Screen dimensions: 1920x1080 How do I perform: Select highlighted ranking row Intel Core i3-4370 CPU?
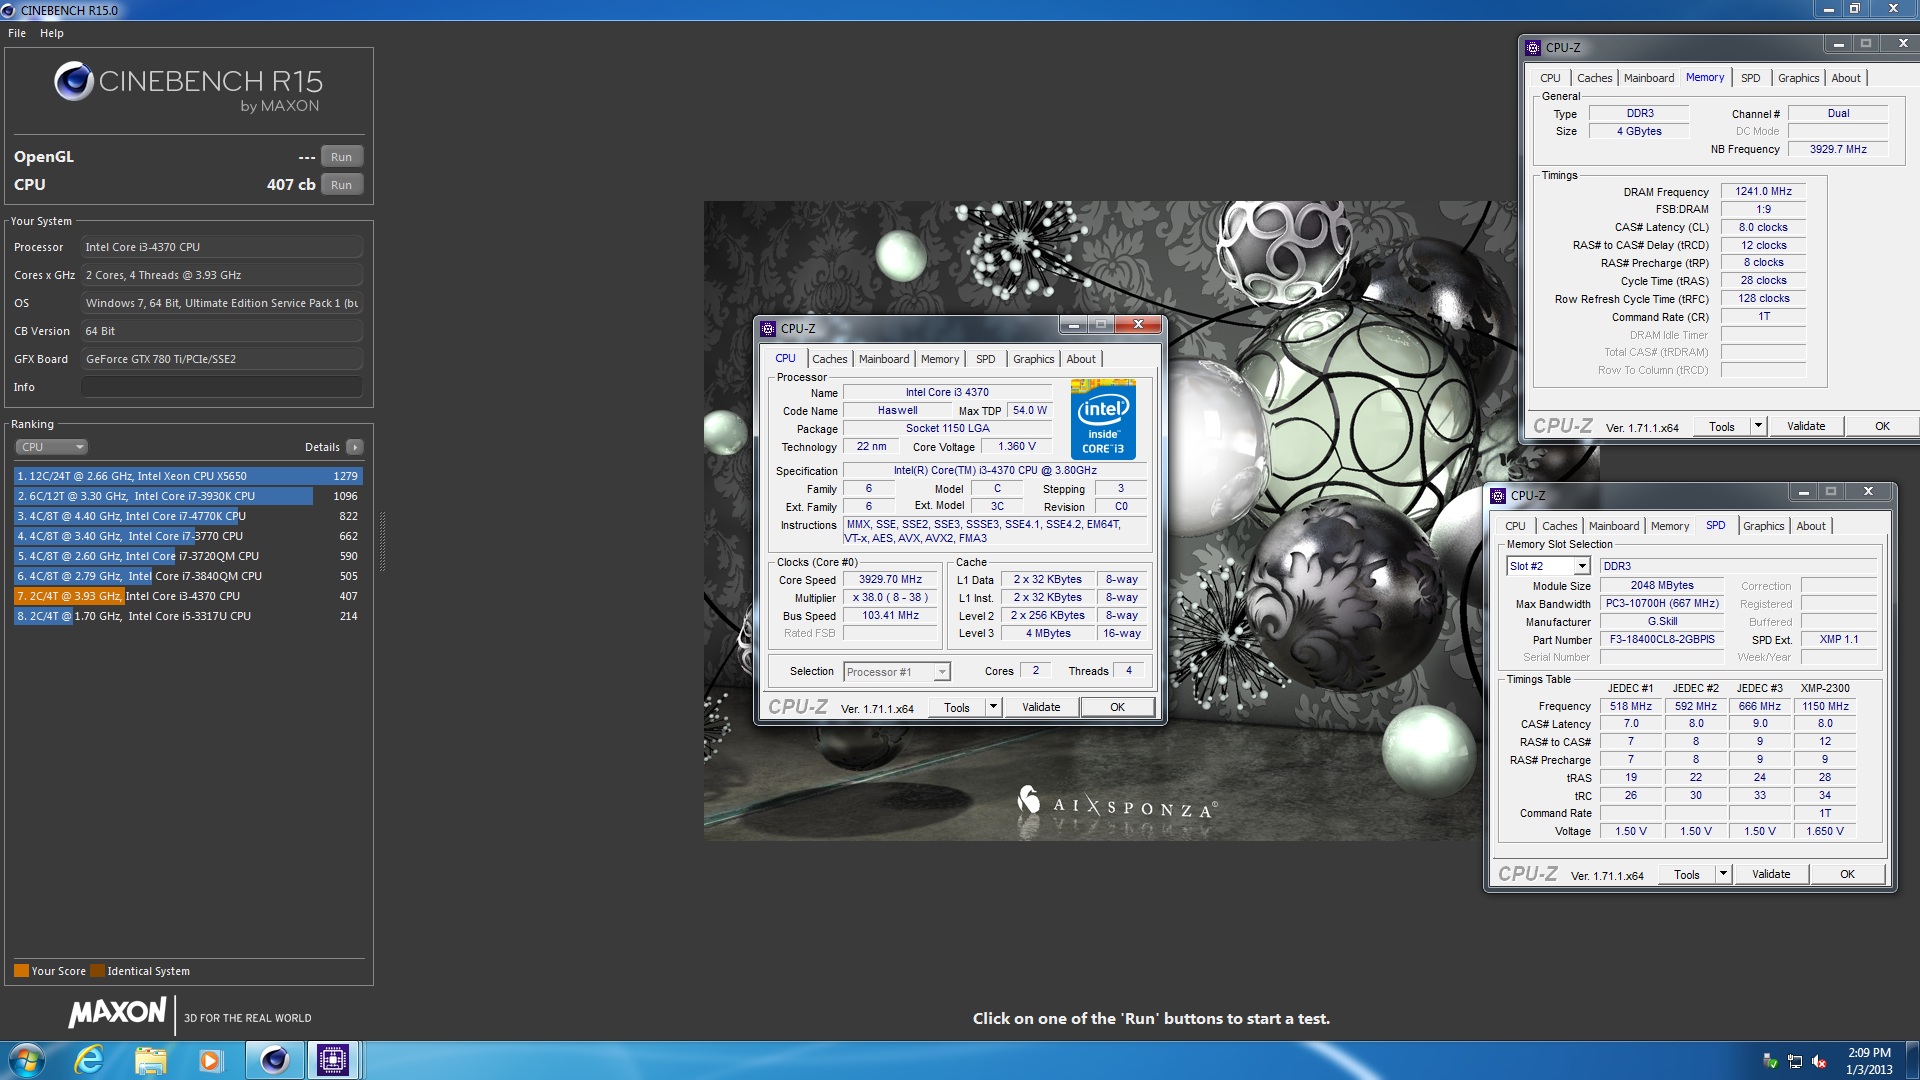click(188, 596)
